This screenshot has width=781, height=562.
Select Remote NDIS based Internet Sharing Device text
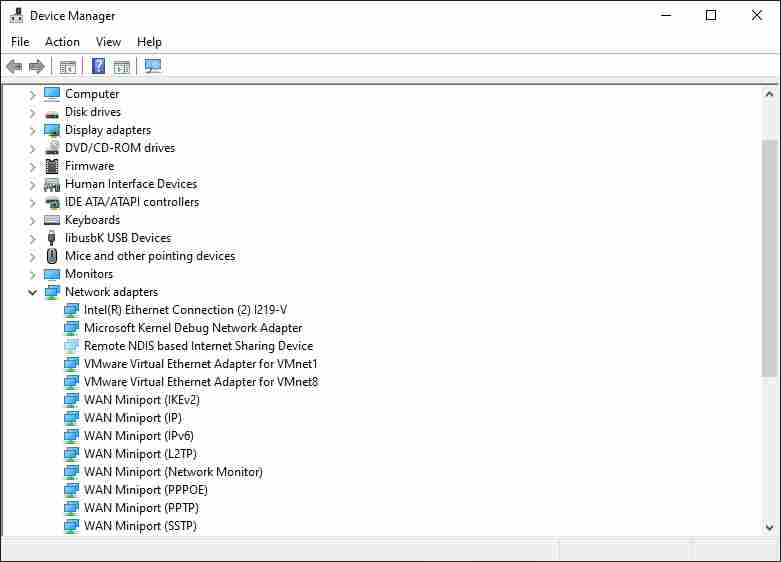(198, 346)
